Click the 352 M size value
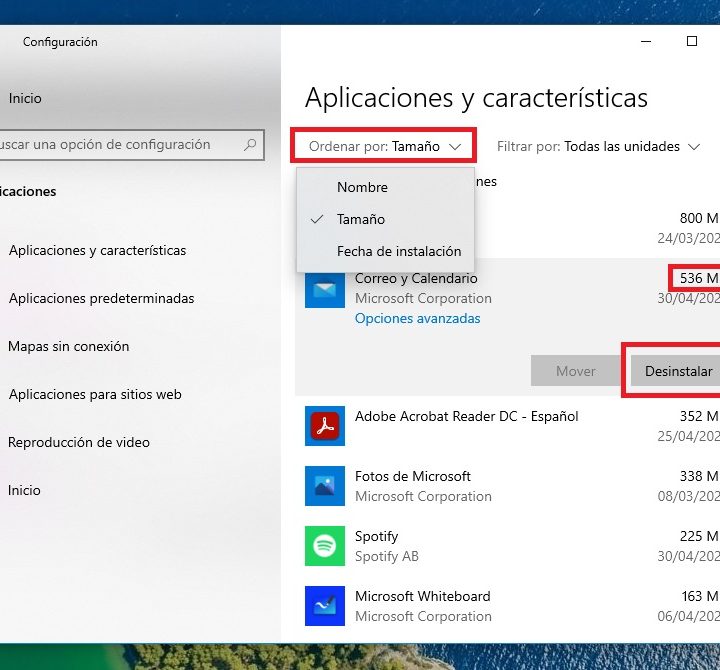Viewport: 720px width, 670px height. click(699, 416)
